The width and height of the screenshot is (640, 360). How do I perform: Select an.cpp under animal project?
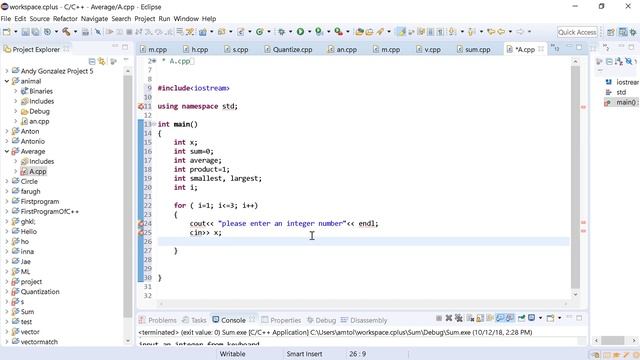(x=39, y=121)
